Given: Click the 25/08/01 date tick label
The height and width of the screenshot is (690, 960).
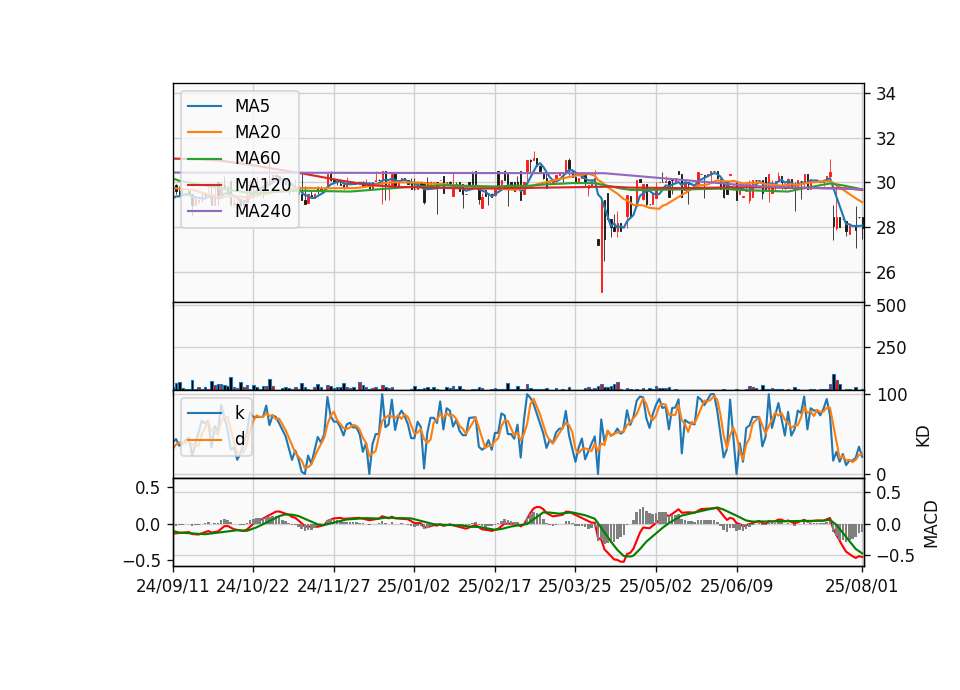Looking at the screenshot, I should click(861, 586).
